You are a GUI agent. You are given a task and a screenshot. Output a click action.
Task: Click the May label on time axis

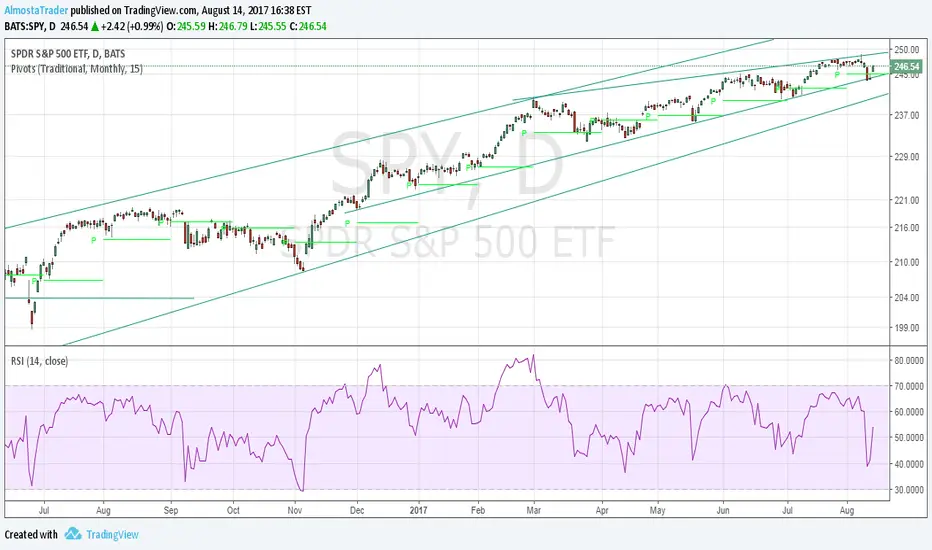(x=657, y=510)
